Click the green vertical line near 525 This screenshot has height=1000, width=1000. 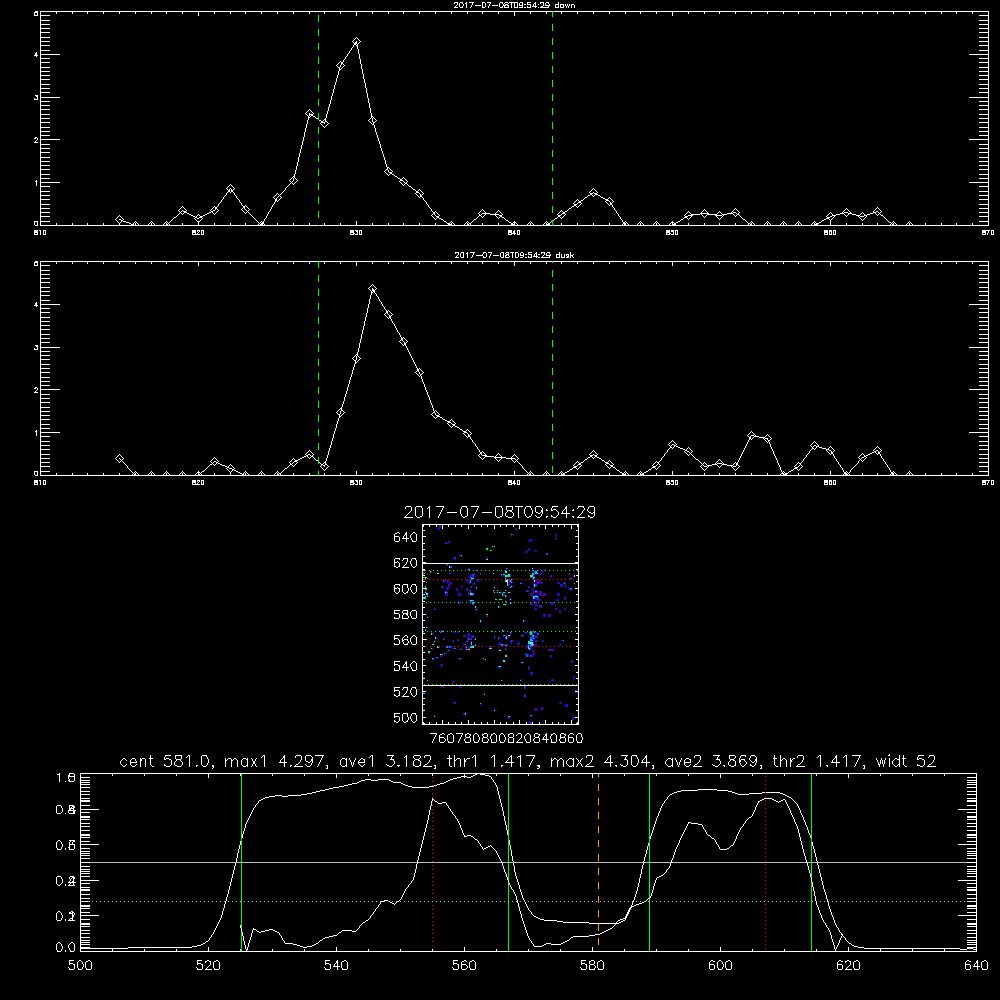pyautogui.click(x=241, y=861)
